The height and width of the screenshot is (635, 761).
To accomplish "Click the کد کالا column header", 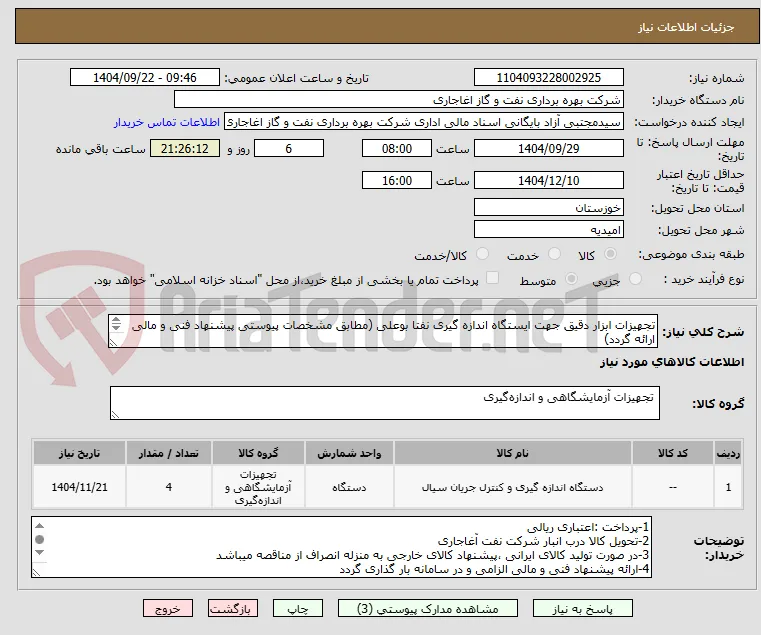I will tap(673, 453).
